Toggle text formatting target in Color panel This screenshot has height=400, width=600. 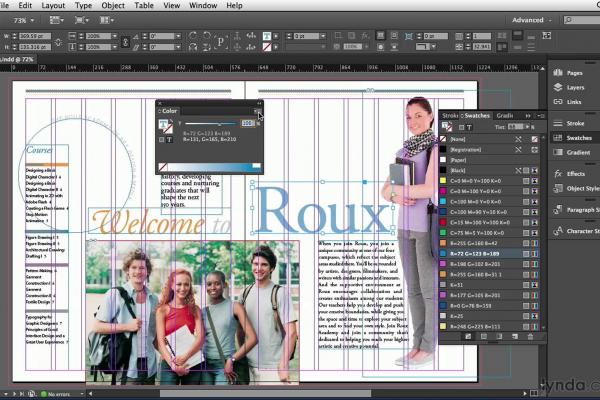point(170,140)
